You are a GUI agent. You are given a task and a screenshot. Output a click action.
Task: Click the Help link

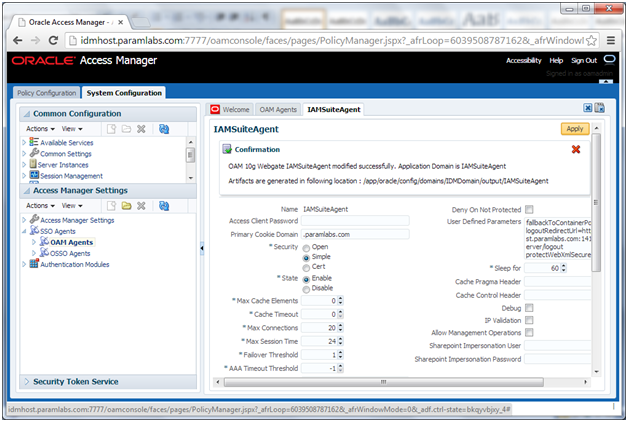point(556,60)
